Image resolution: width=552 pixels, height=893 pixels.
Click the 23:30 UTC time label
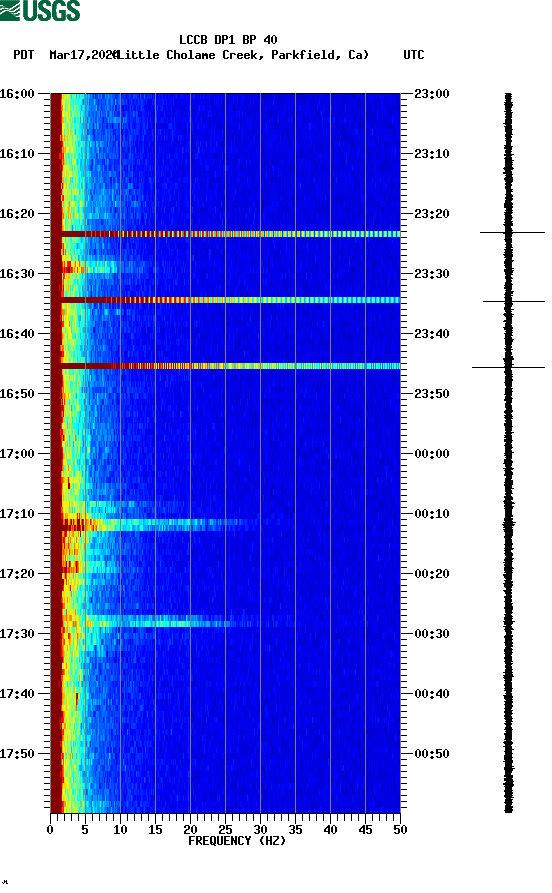pos(432,273)
